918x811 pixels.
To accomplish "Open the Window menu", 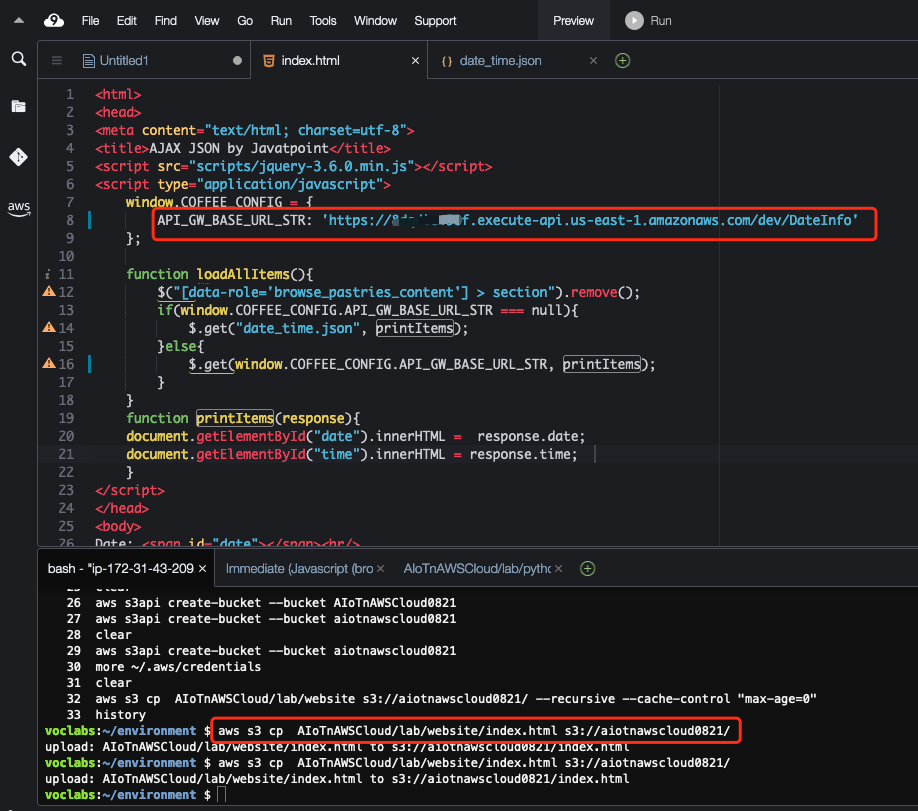I will (375, 20).
